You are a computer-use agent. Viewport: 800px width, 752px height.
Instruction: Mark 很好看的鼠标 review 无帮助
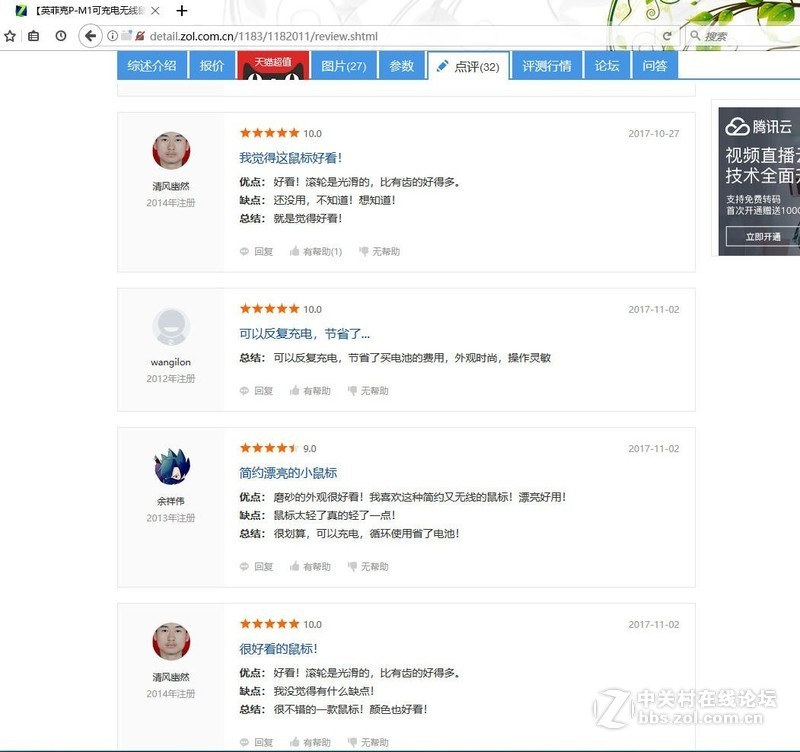point(368,742)
